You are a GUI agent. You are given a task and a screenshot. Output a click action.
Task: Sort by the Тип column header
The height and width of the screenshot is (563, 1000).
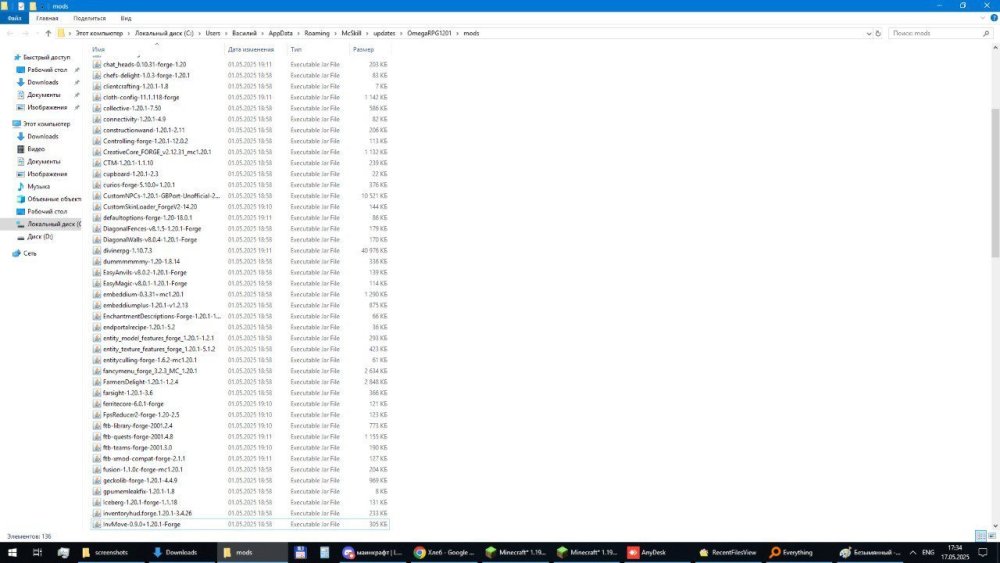297,49
